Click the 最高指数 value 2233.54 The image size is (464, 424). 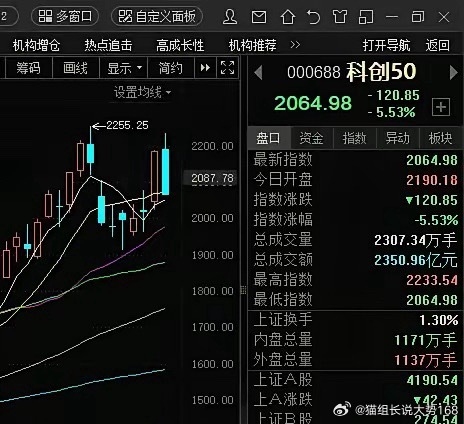click(x=432, y=280)
